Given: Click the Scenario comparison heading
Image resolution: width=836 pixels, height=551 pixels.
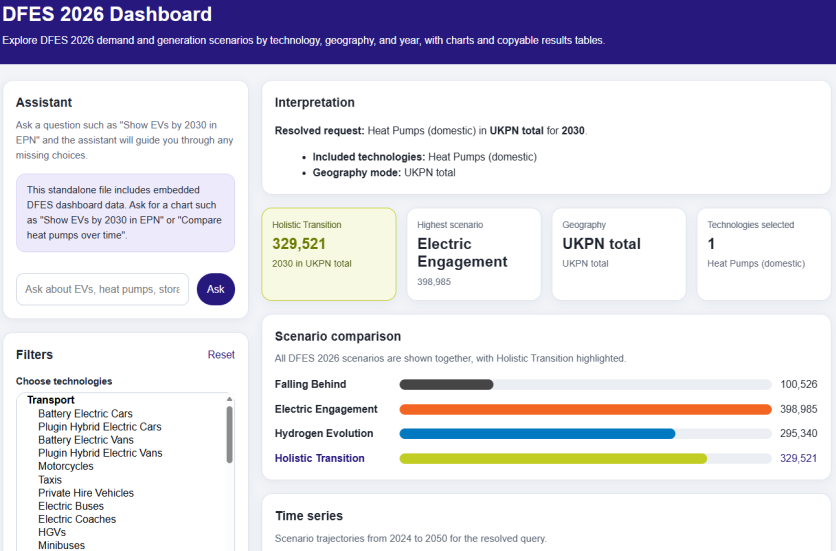Looking at the screenshot, I should pos(337,337).
